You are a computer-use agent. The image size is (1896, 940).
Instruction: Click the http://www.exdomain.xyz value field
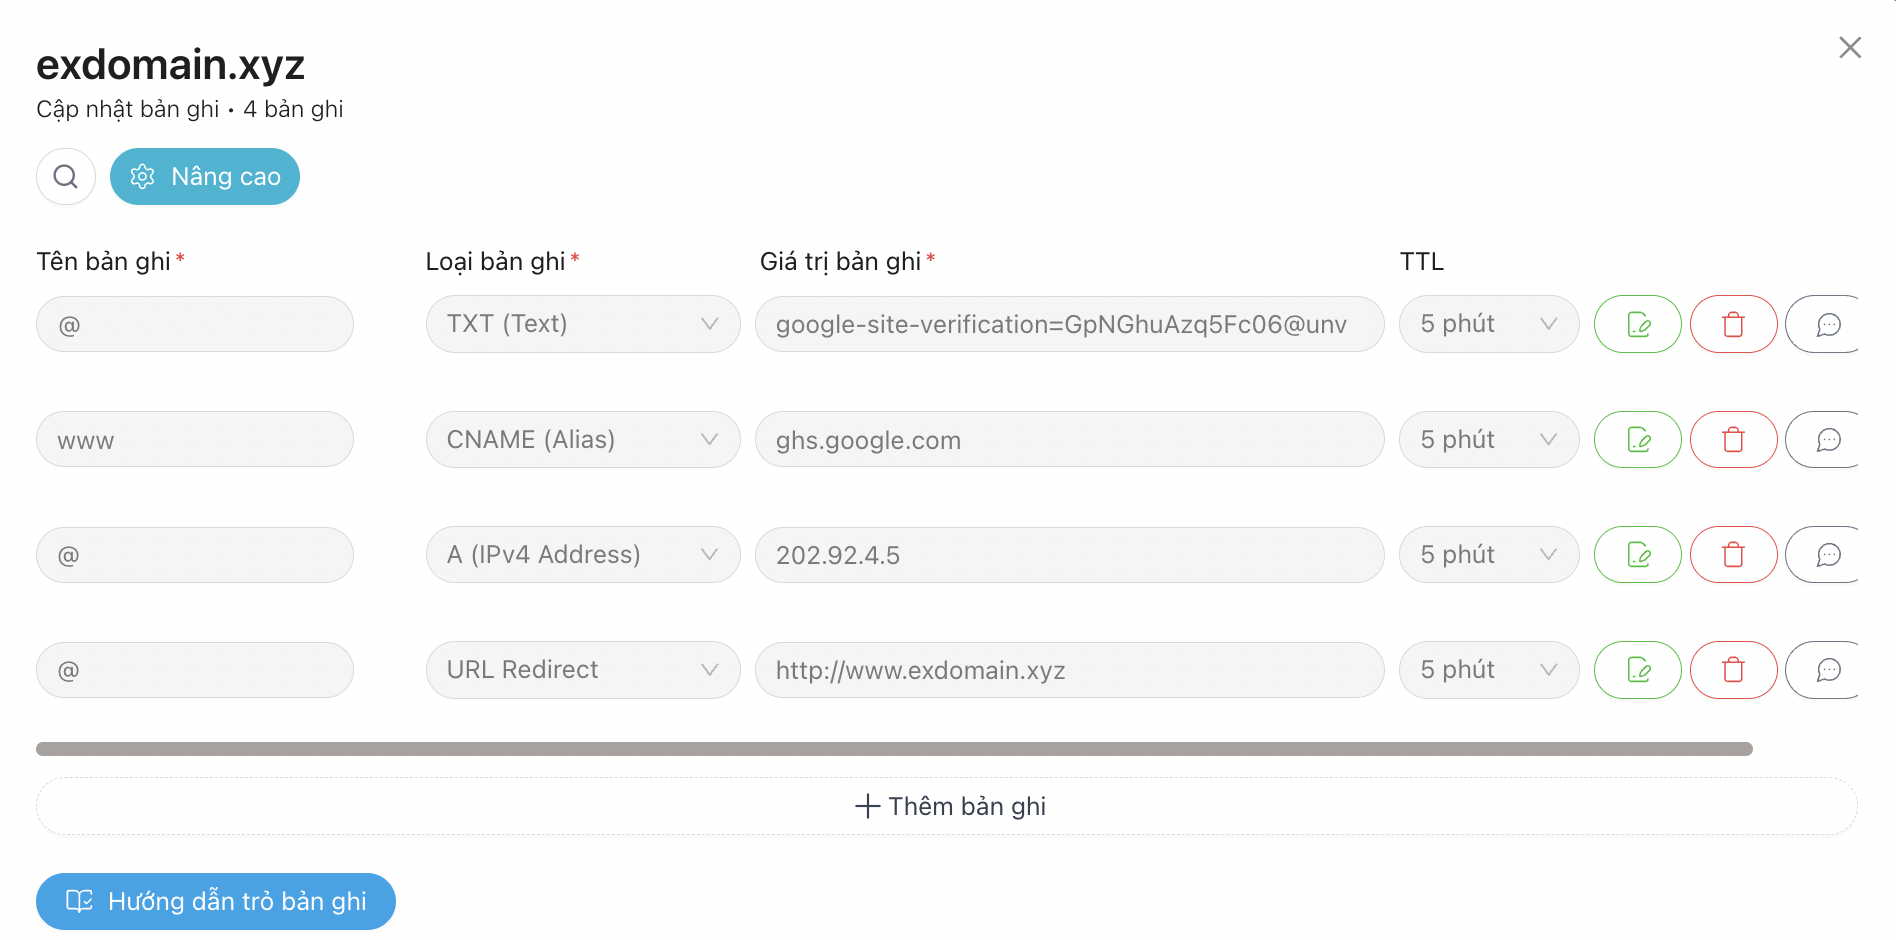1070,670
